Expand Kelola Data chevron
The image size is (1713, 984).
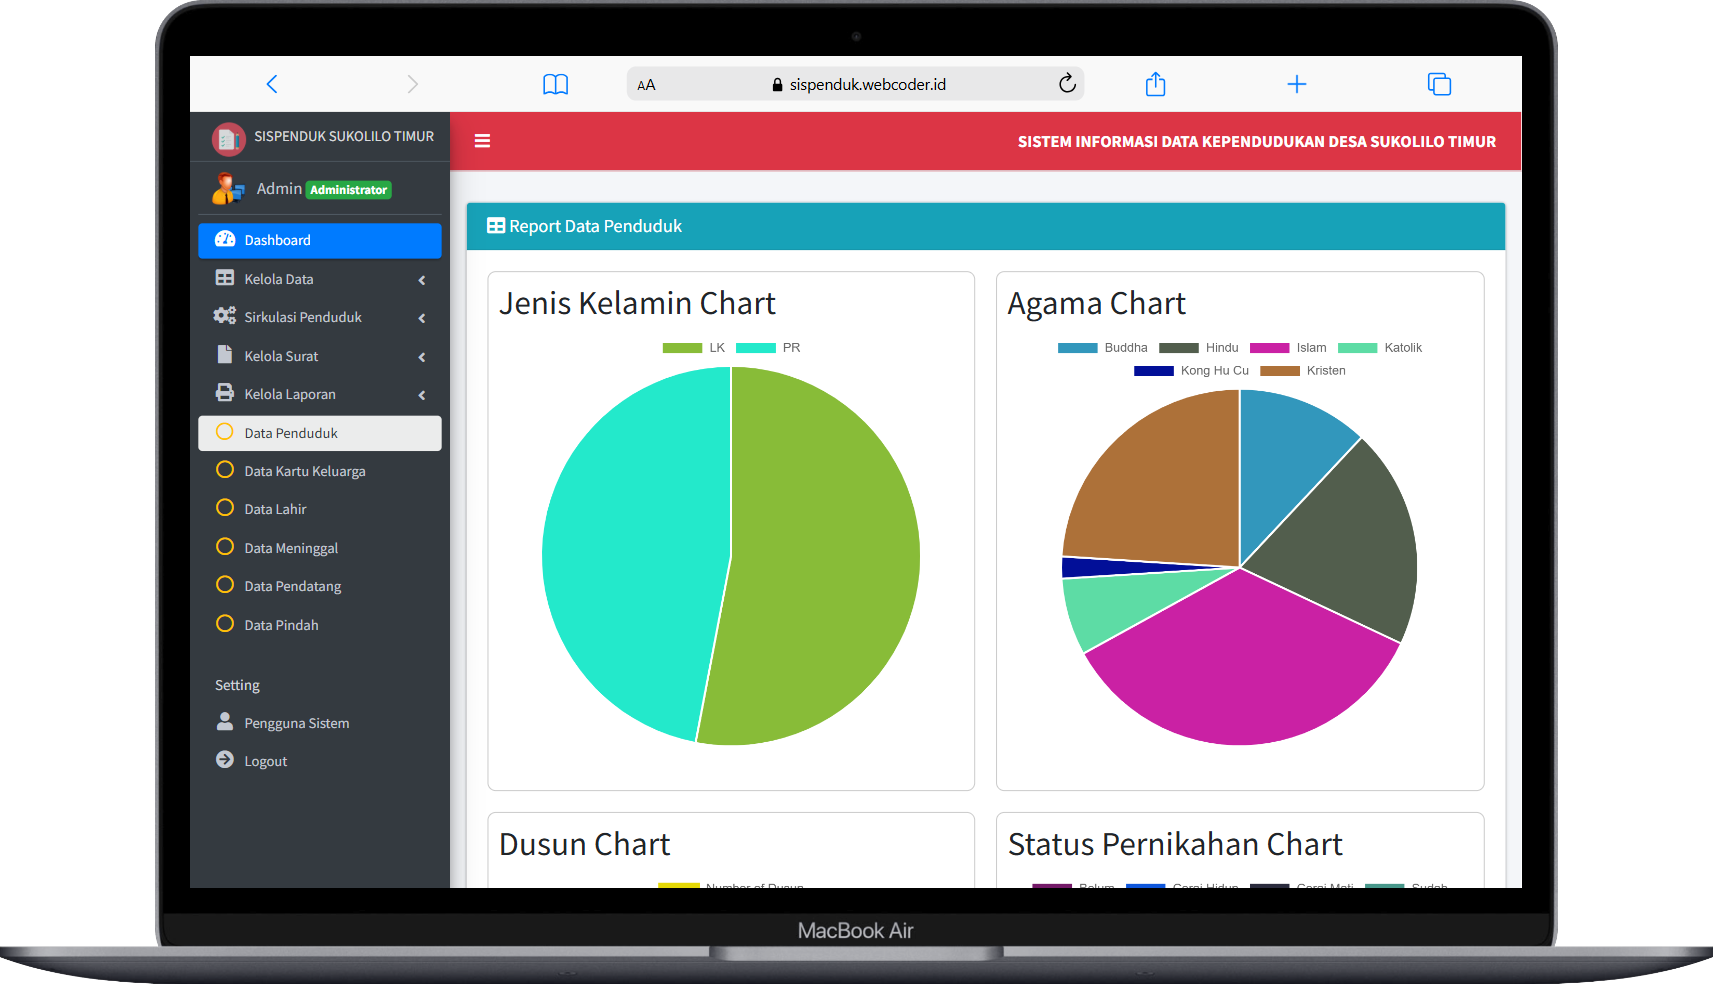point(422,280)
